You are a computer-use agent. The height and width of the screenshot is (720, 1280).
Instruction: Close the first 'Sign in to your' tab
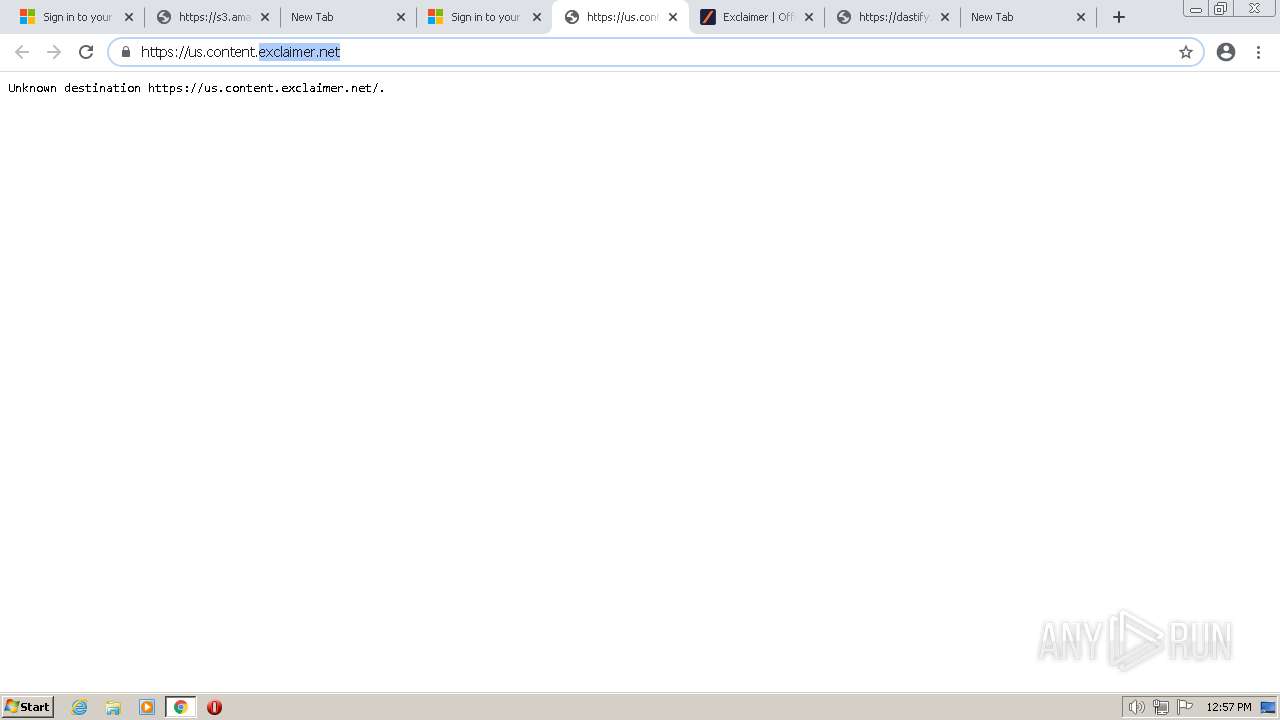(x=129, y=17)
